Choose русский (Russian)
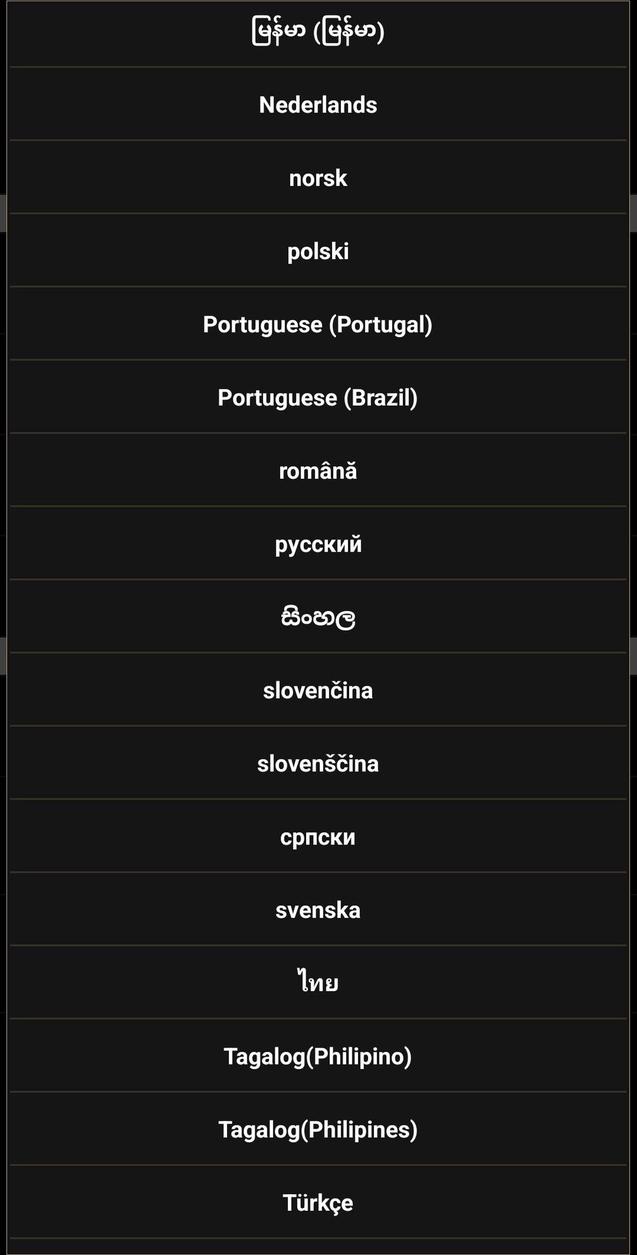 [x=318, y=543]
